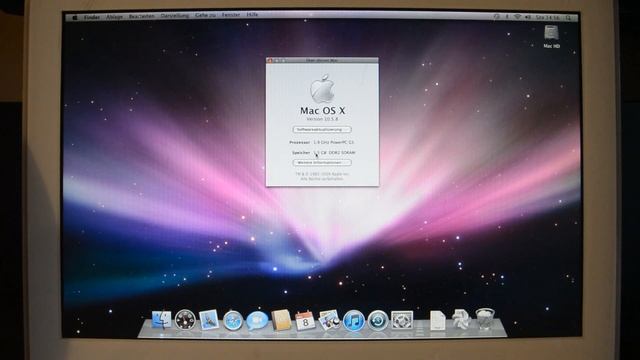The width and height of the screenshot is (640, 360).
Task: Open Dashboard from the Dock
Action: [x=185, y=320]
